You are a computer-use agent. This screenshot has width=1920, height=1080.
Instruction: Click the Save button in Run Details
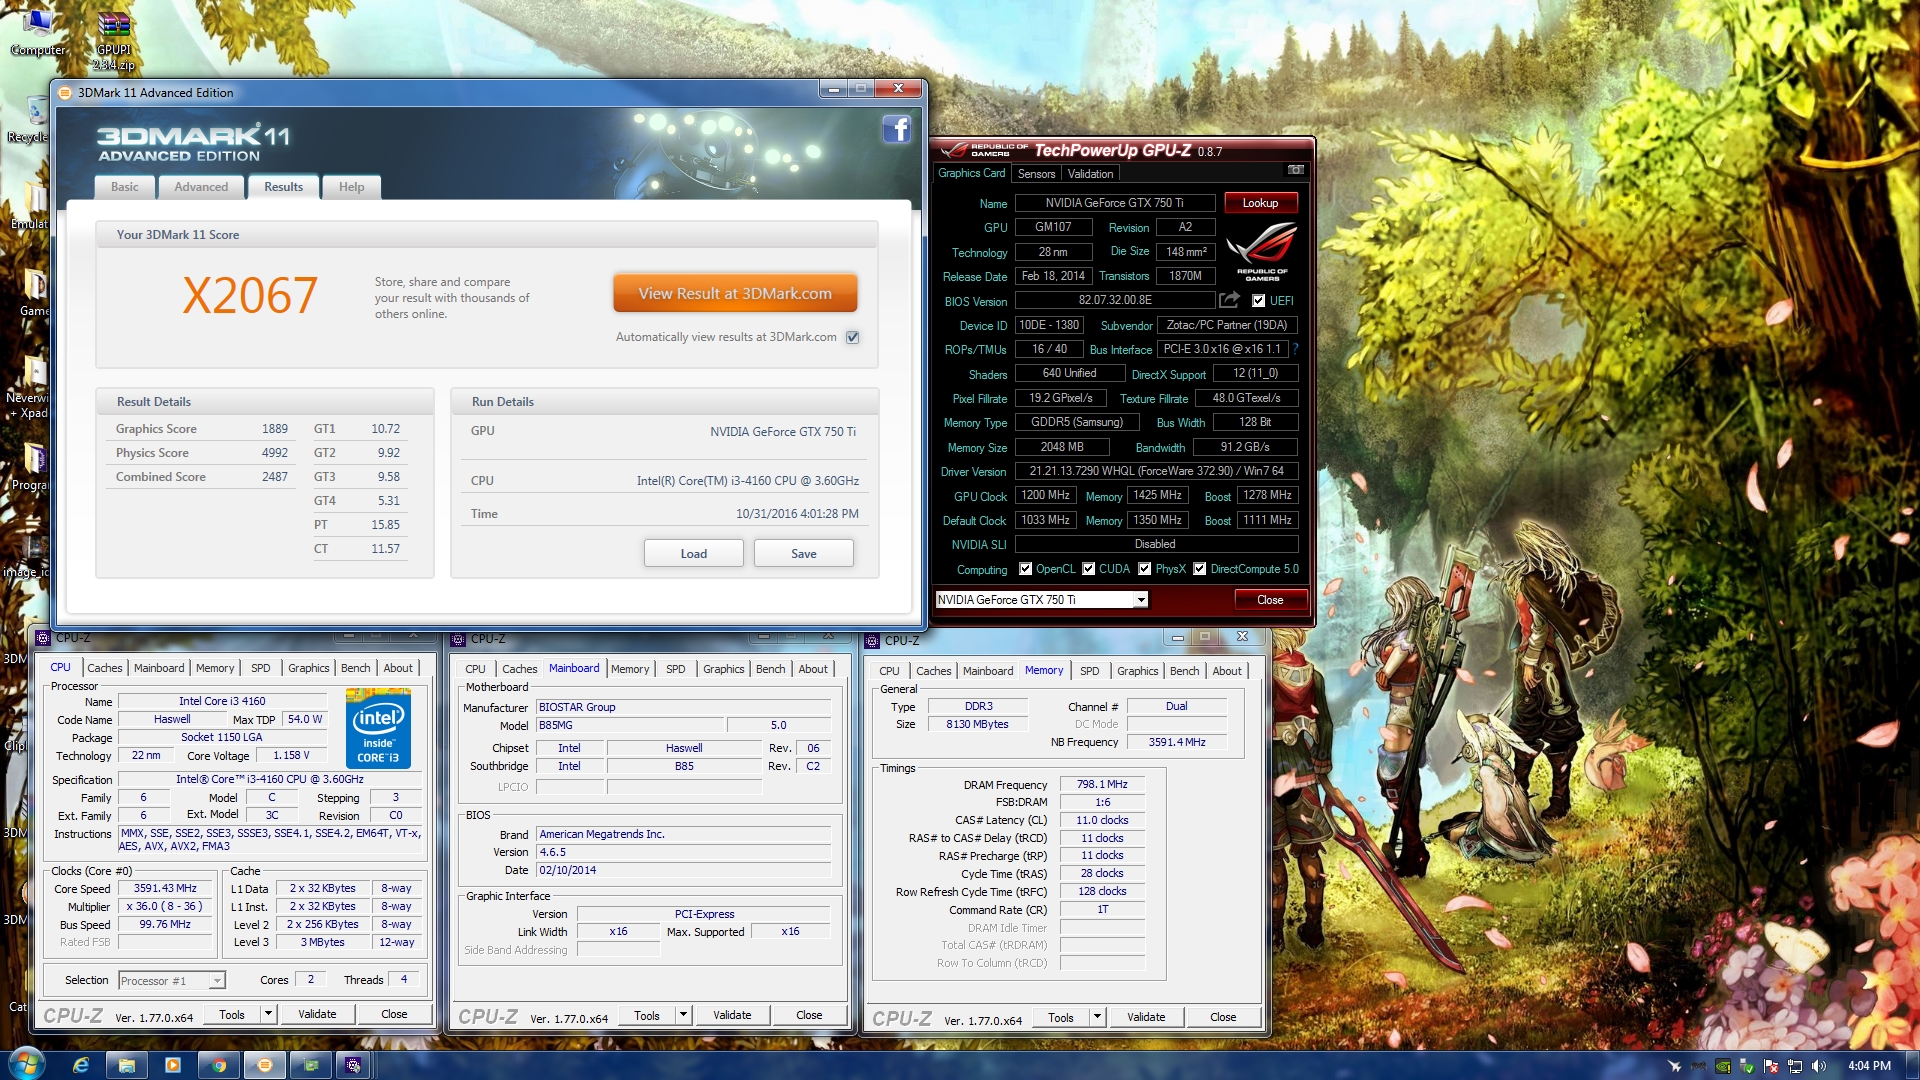pos(804,554)
